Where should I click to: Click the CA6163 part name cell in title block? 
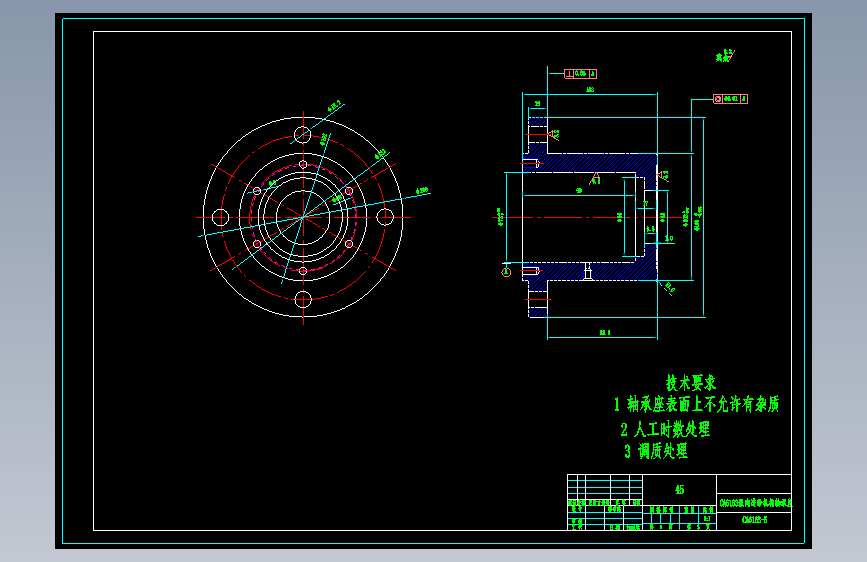(755, 503)
